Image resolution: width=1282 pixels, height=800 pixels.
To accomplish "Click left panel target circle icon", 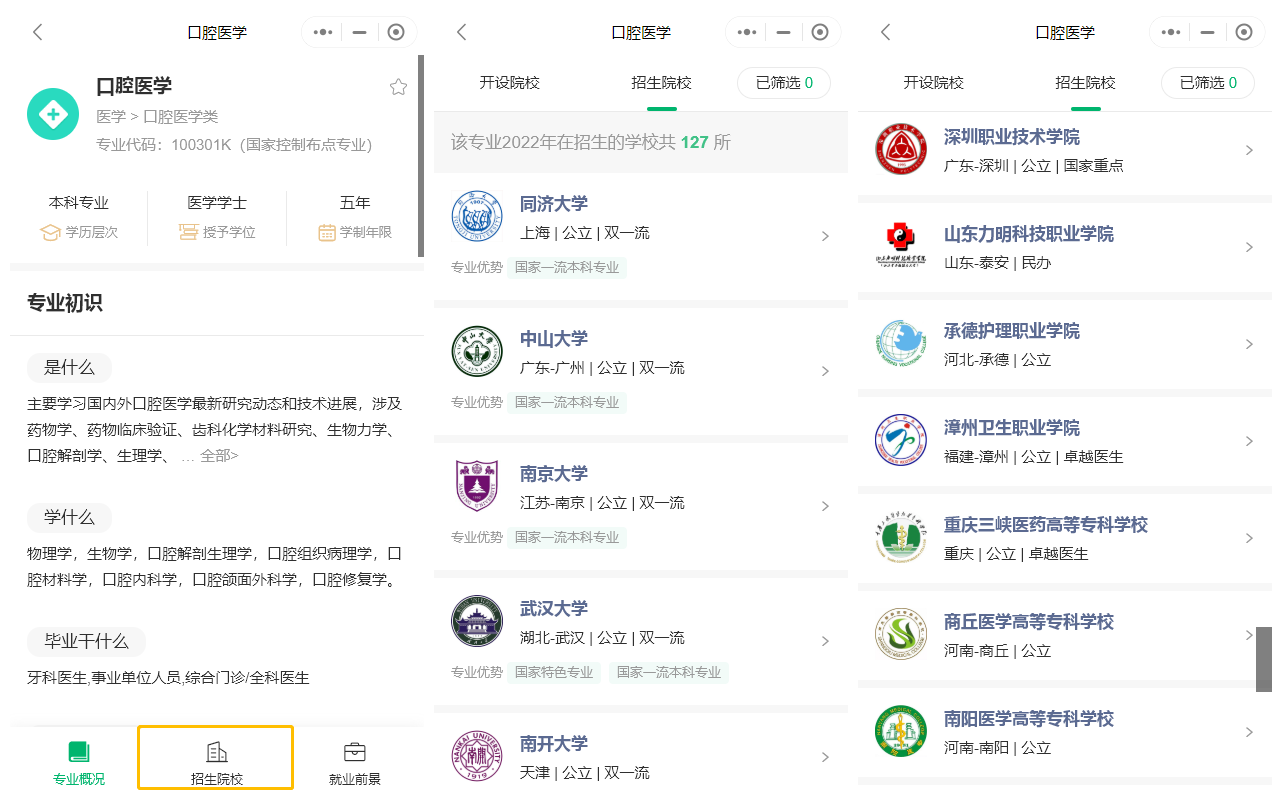I will tap(396, 32).
